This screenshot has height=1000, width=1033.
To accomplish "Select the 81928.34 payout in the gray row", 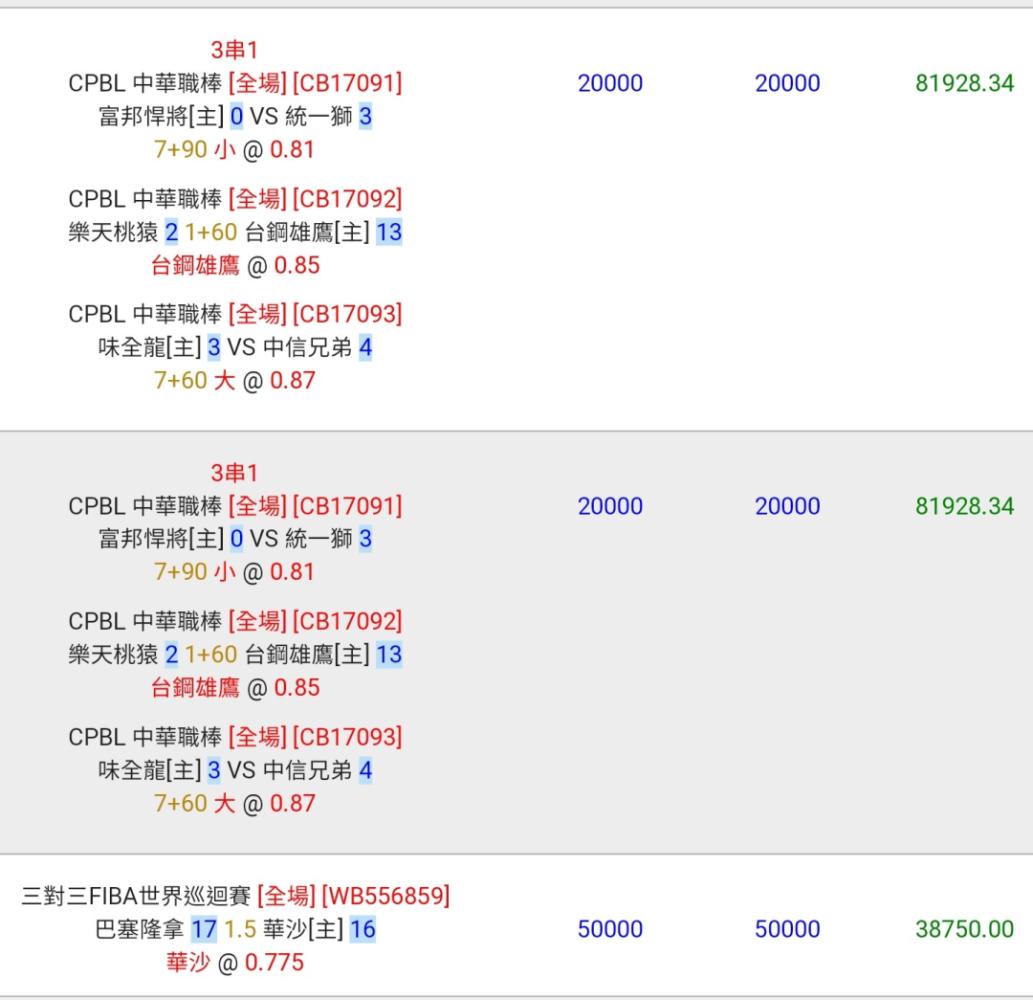I will [964, 506].
